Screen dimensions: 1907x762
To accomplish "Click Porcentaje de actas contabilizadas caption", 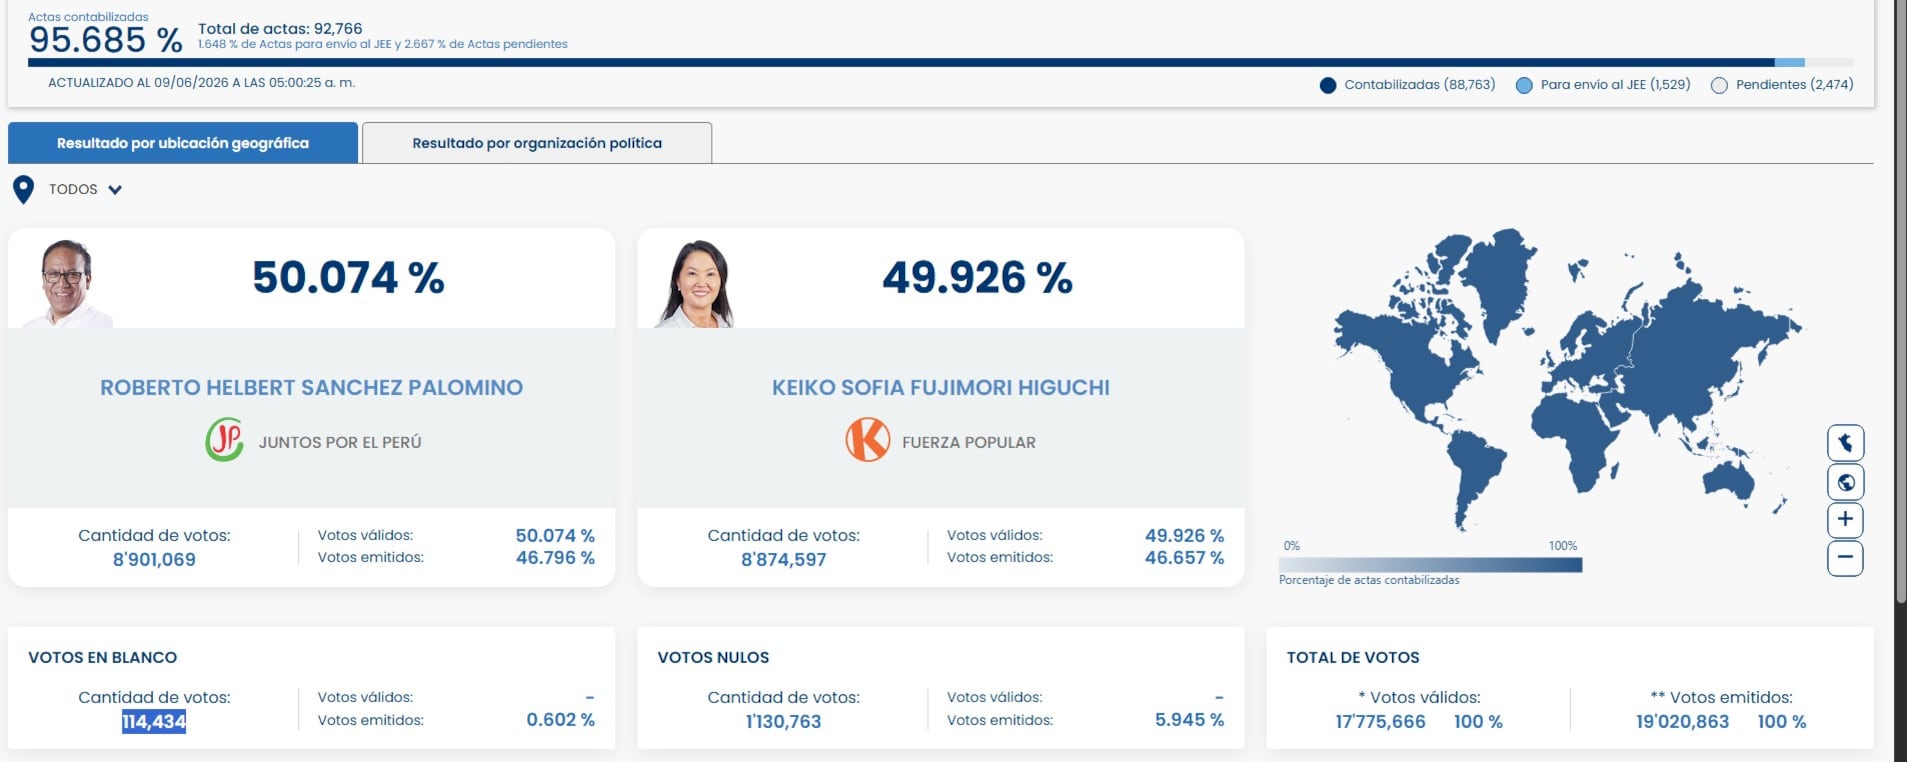I will point(1369,580).
